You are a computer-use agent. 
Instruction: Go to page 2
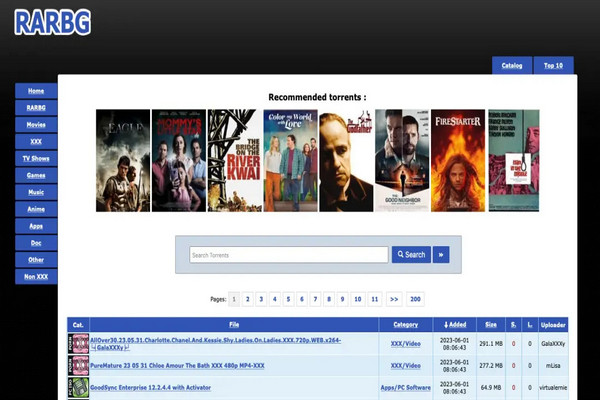[248, 299]
